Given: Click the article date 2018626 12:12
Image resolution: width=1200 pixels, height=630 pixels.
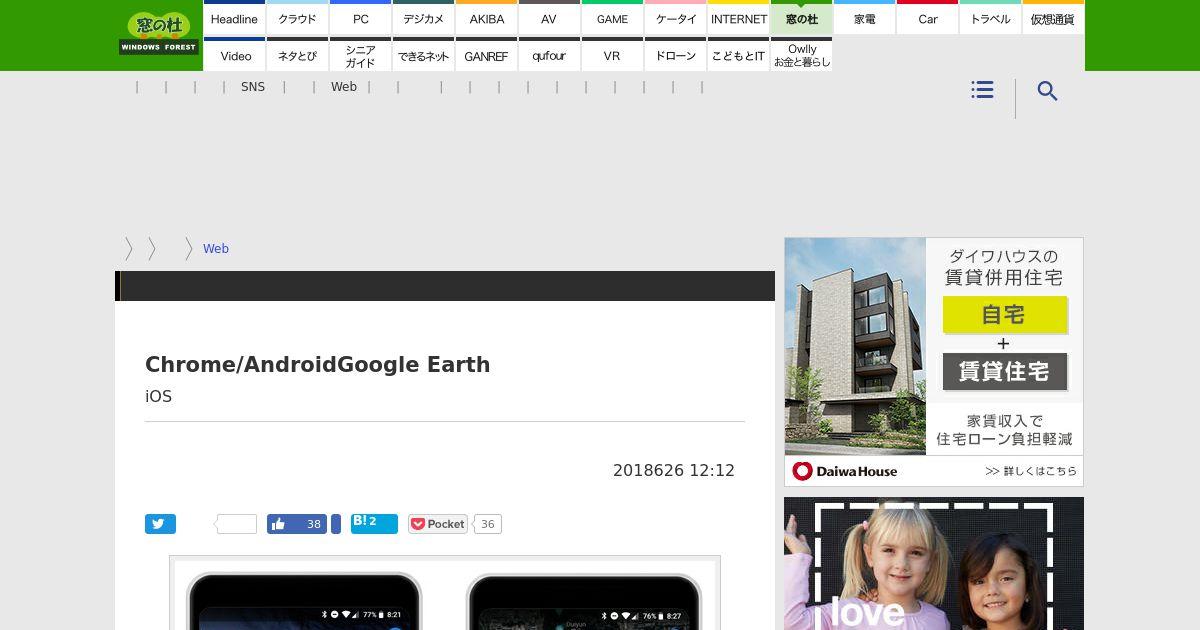Looking at the screenshot, I should click(x=674, y=470).
